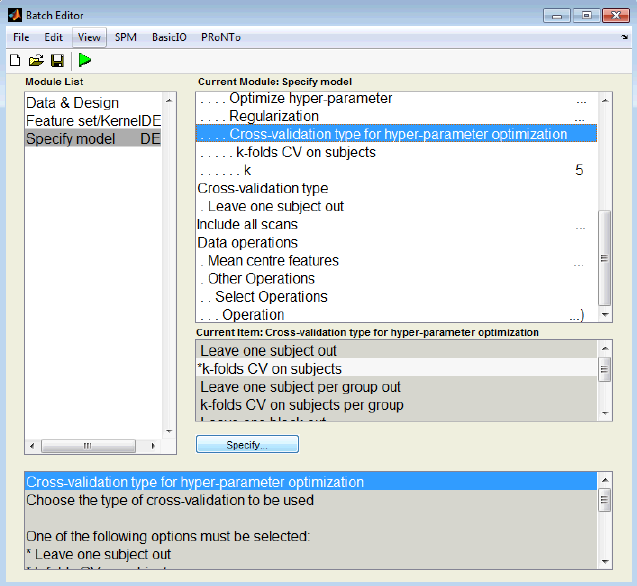Select the Include all scans row
637x586 pixels.
coord(396,224)
